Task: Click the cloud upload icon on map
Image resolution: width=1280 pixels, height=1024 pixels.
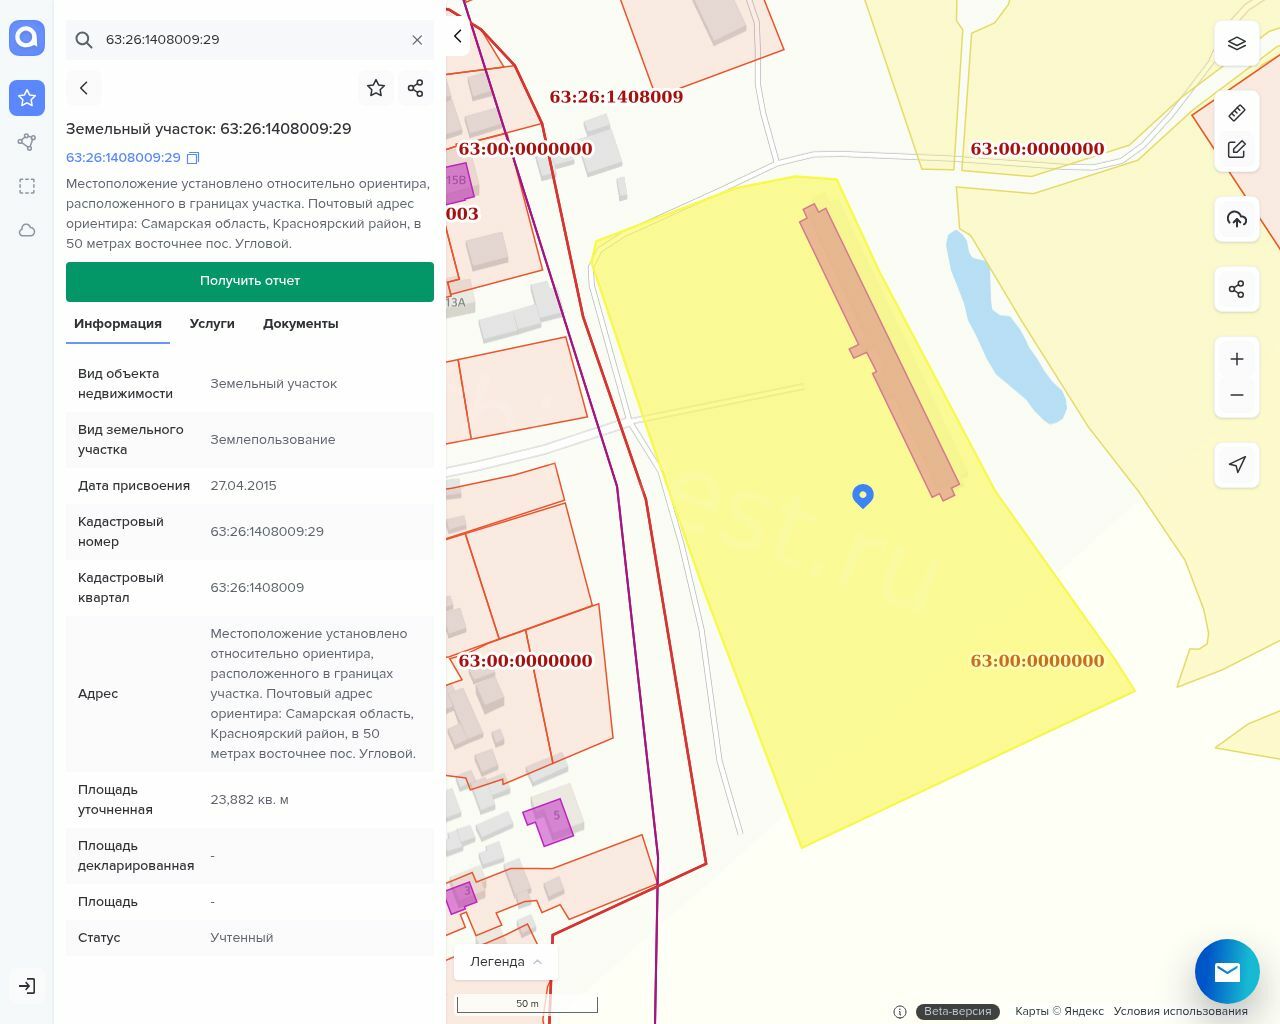Action: click(x=1237, y=219)
